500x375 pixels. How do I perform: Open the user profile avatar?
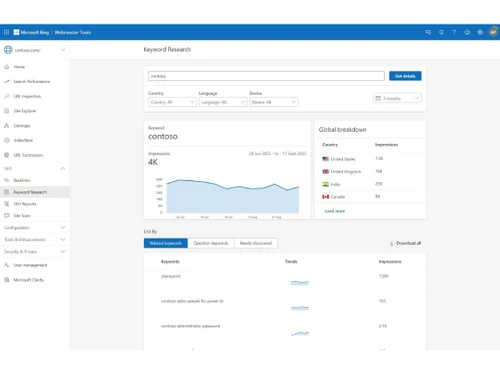pos(493,32)
